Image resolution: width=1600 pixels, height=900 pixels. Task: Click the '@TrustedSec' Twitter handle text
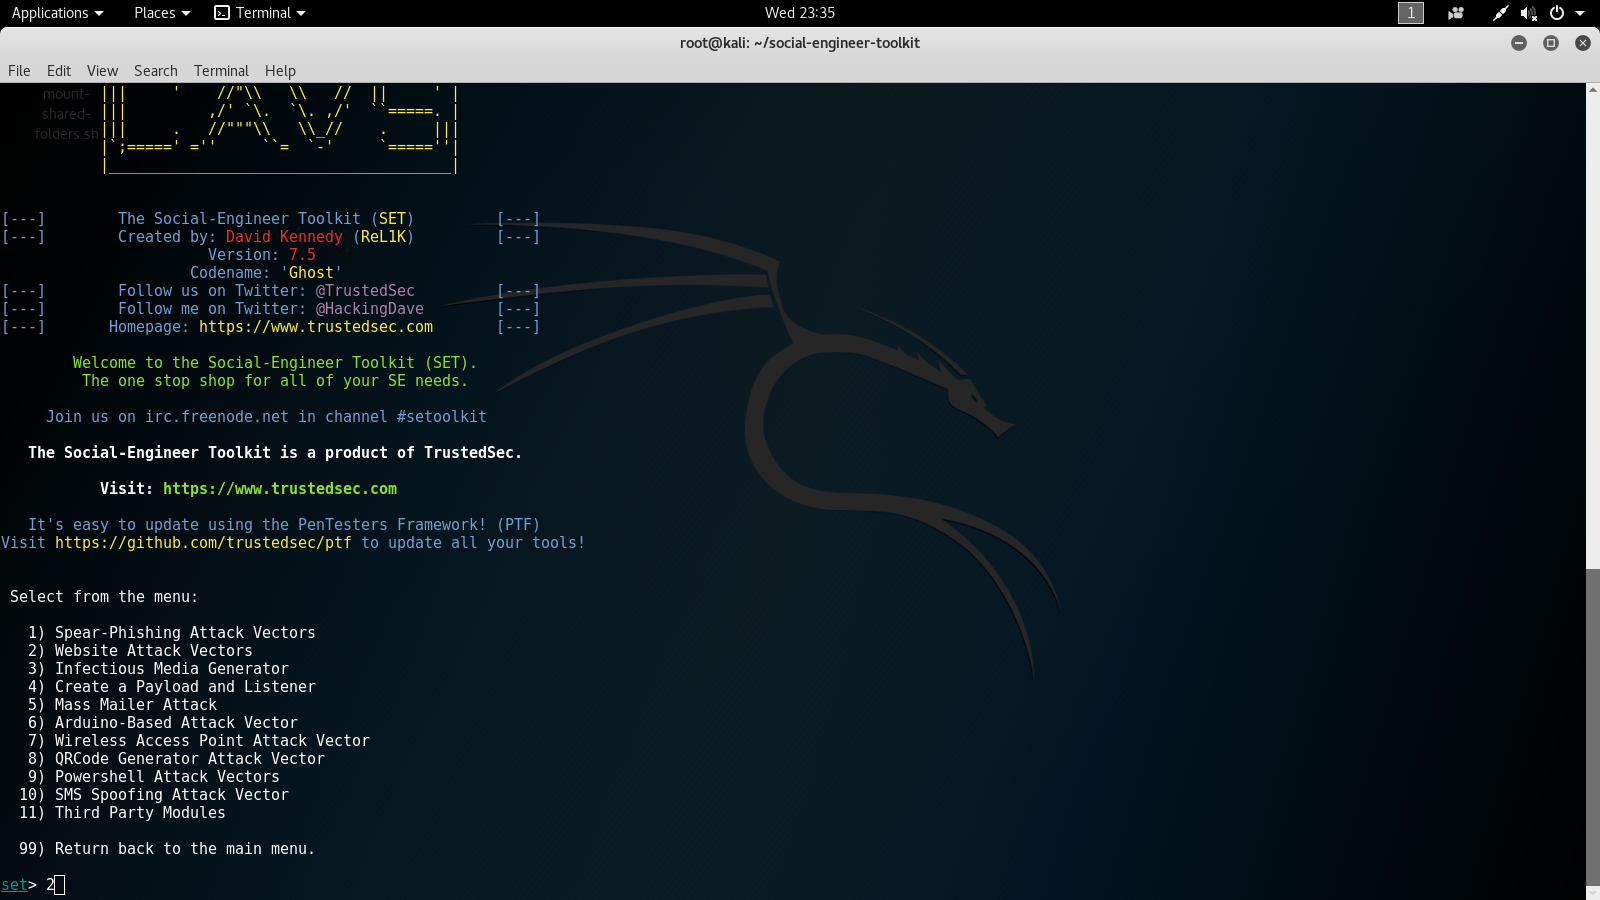pos(365,291)
